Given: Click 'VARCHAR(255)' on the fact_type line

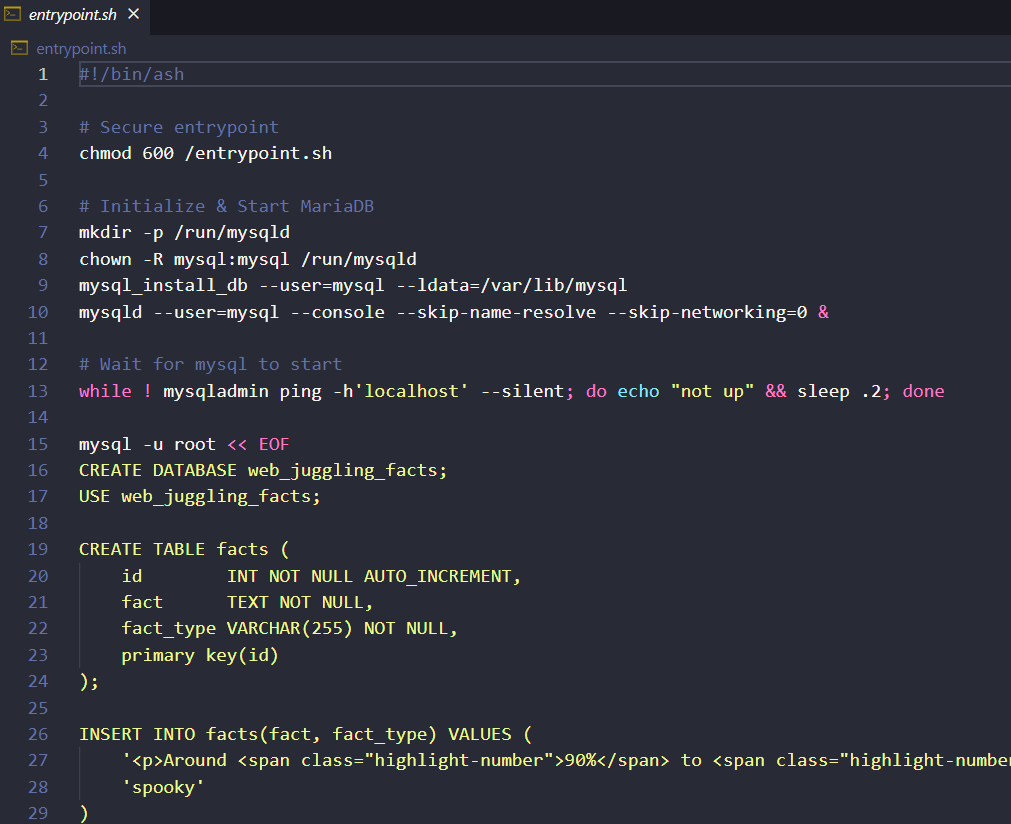Looking at the screenshot, I should [x=290, y=628].
